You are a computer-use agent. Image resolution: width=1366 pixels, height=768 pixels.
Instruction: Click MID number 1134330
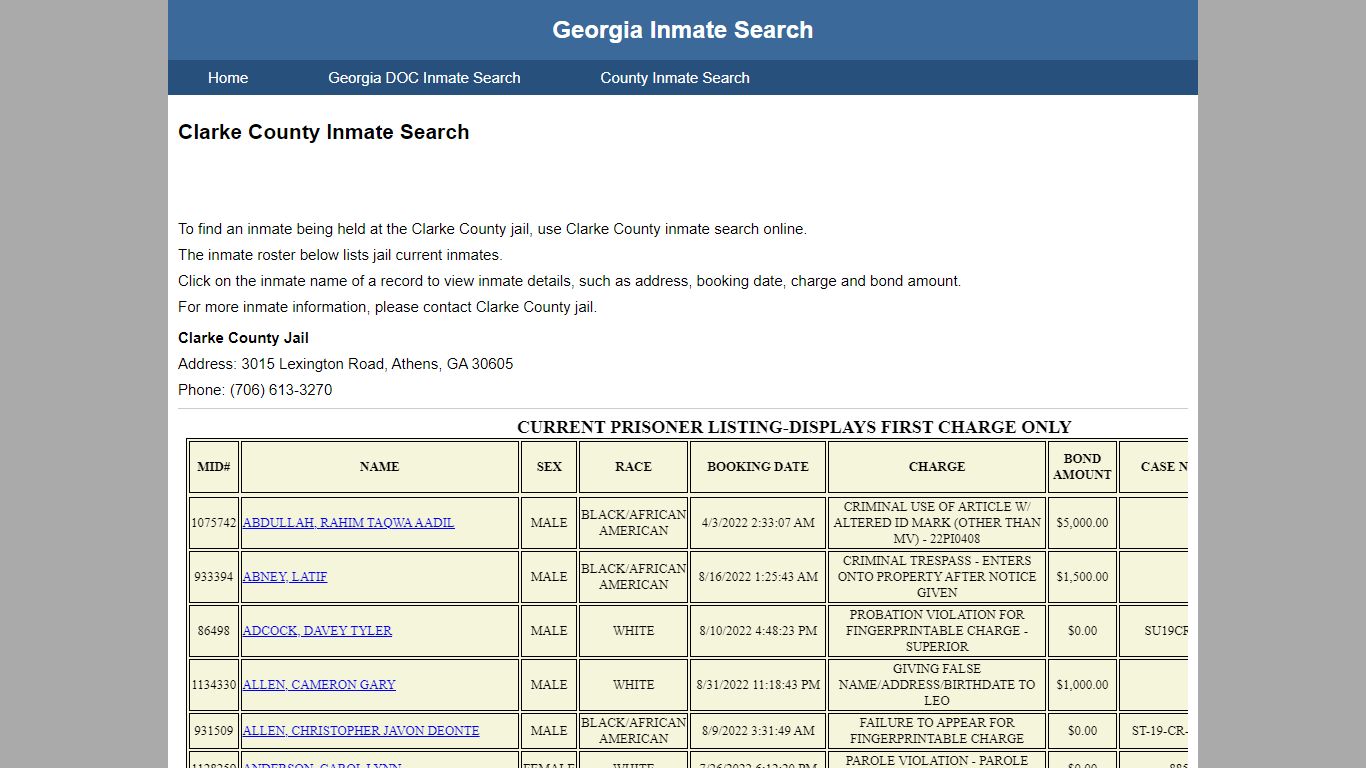pos(214,685)
